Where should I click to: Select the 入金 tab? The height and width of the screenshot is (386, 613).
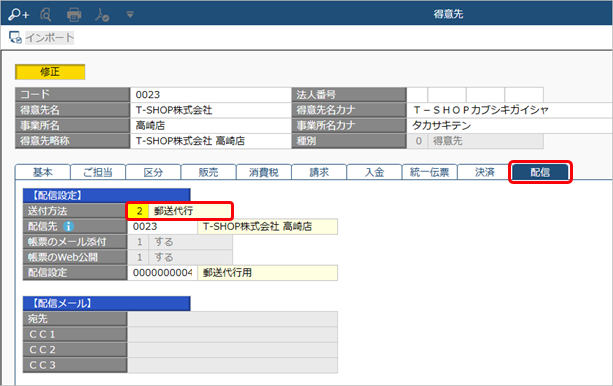point(375,172)
